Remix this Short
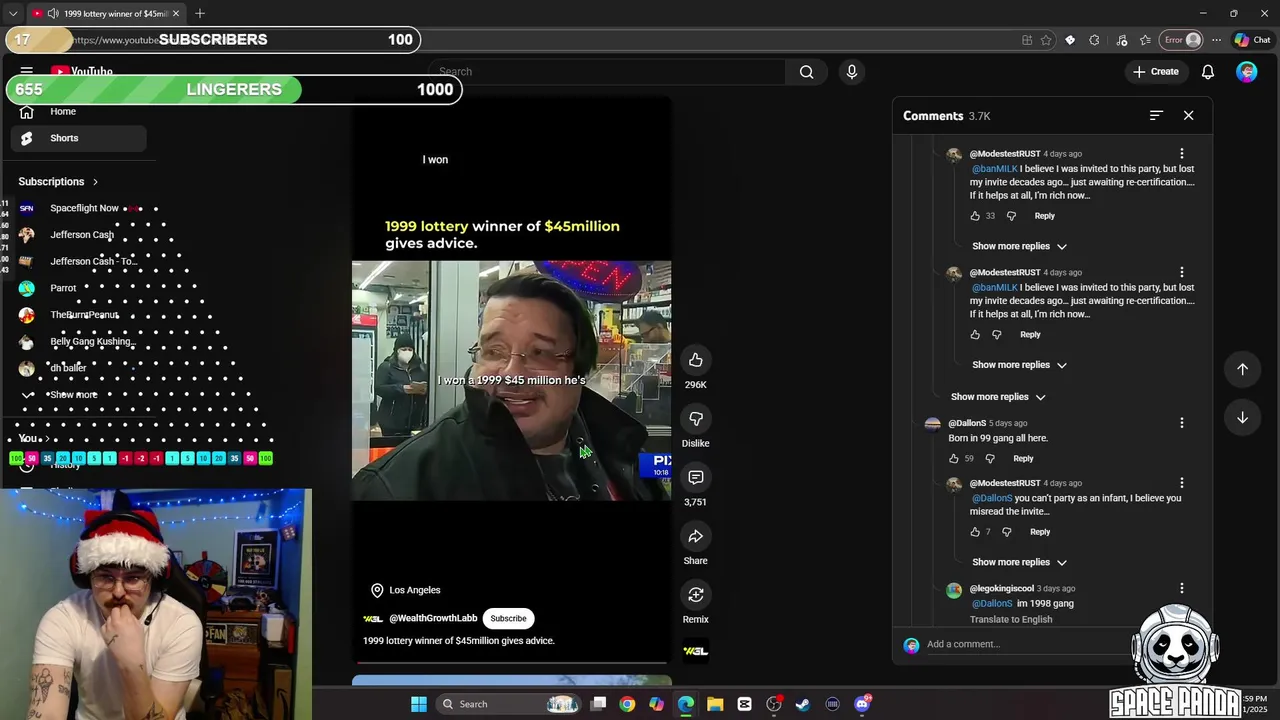Image resolution: width=1280 pixels, height=720 pixels. [696, 595]
